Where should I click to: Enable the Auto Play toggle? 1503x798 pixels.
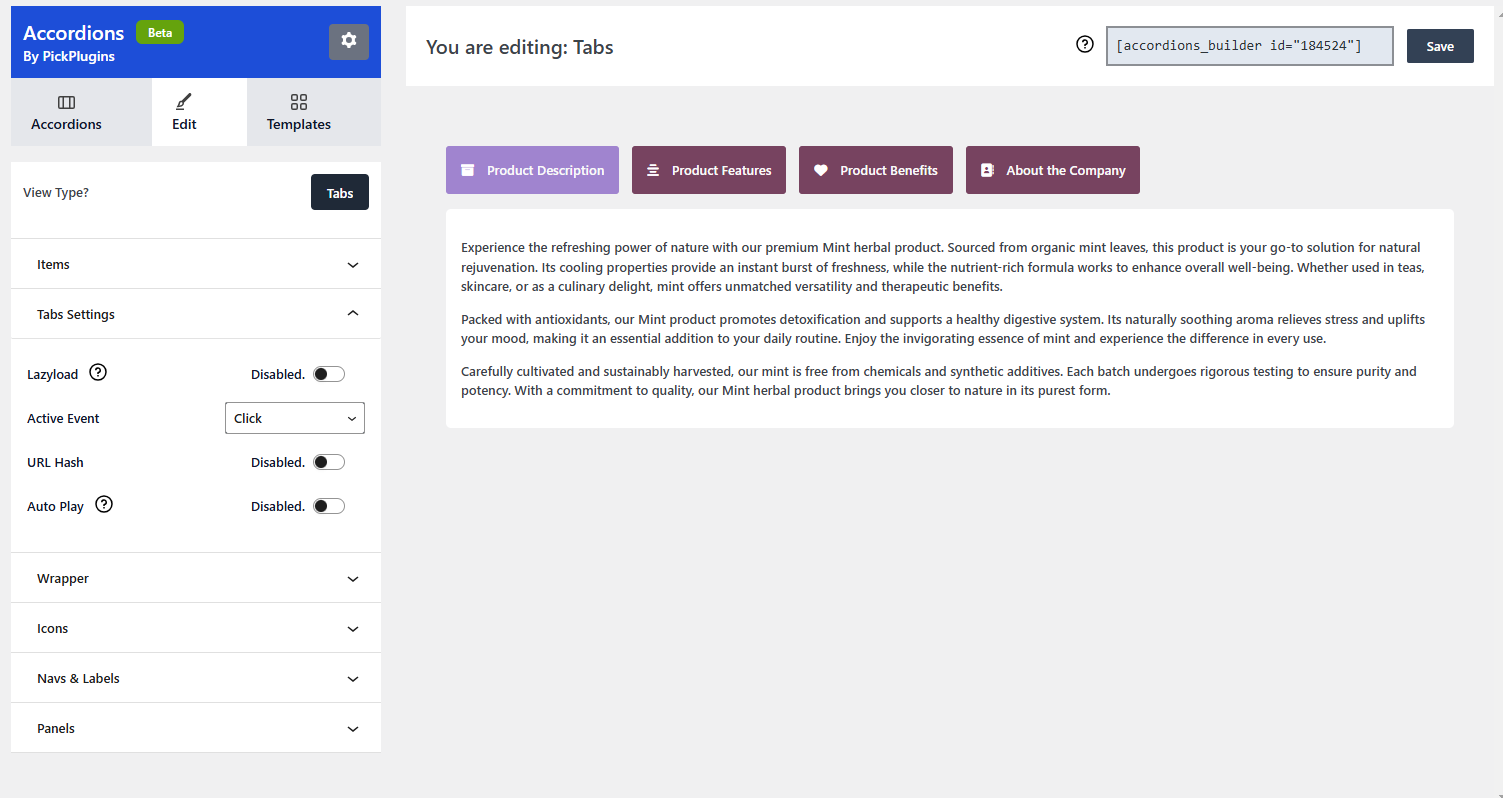[328, 506]
